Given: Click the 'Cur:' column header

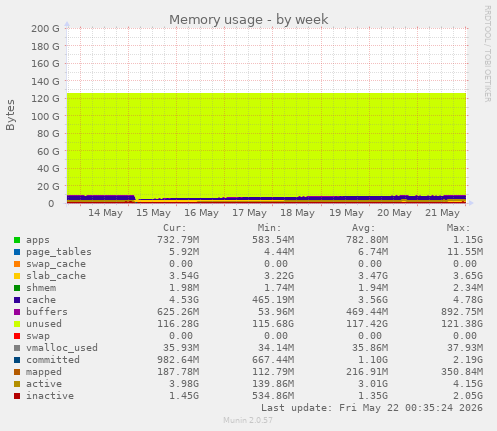Looking at the screenshot, I should (175, 228).
